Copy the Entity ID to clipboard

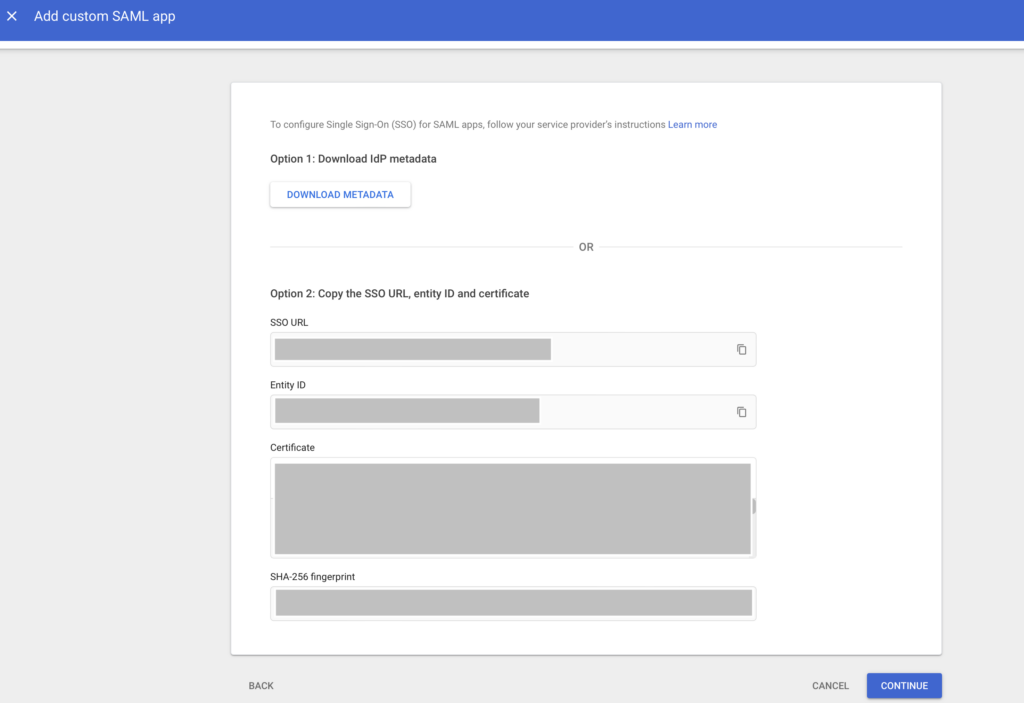(x=741, y=411)
